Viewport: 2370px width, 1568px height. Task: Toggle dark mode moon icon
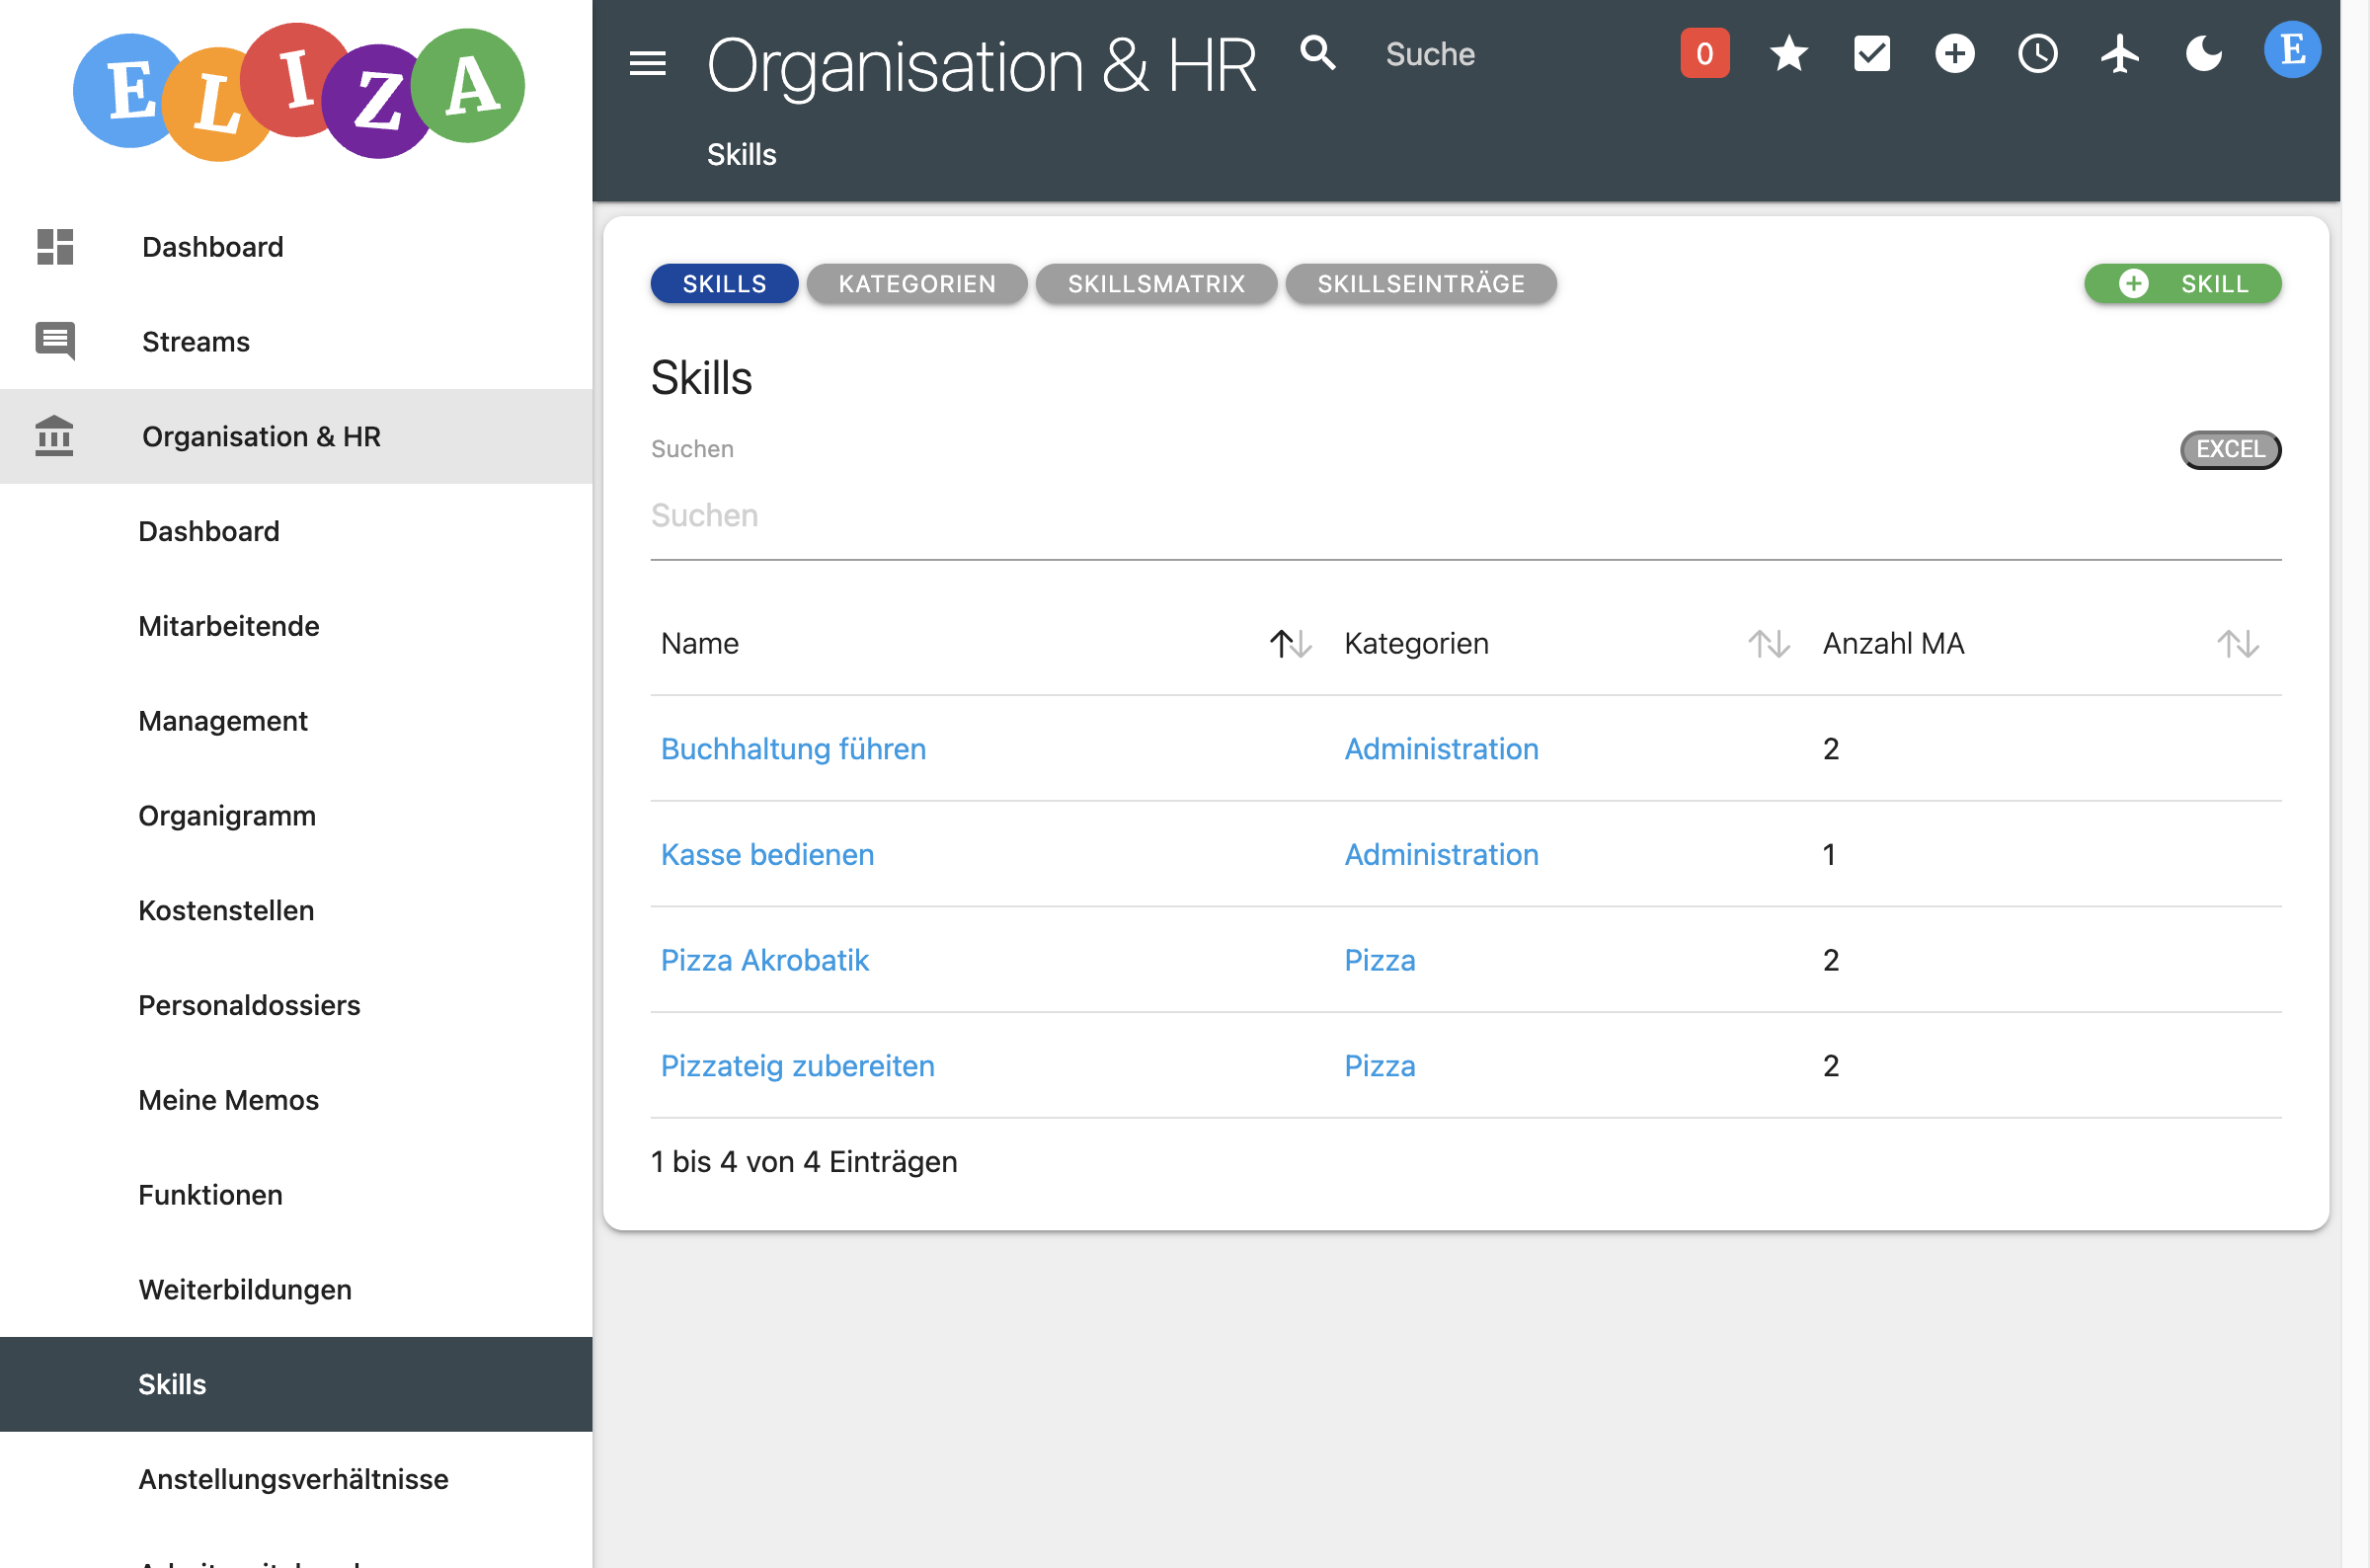[2203, 54]
